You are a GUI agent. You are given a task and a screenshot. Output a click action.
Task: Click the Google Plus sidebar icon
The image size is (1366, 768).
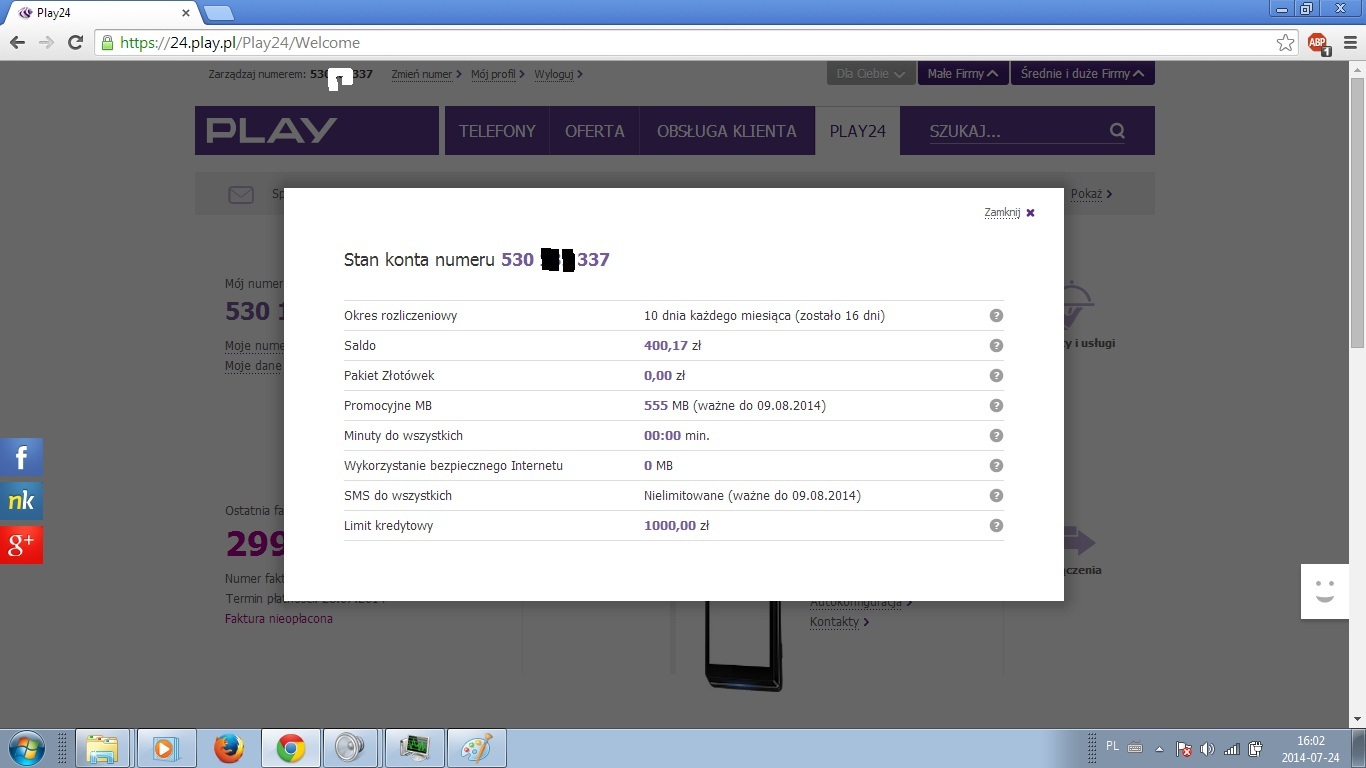click(21, 545)
